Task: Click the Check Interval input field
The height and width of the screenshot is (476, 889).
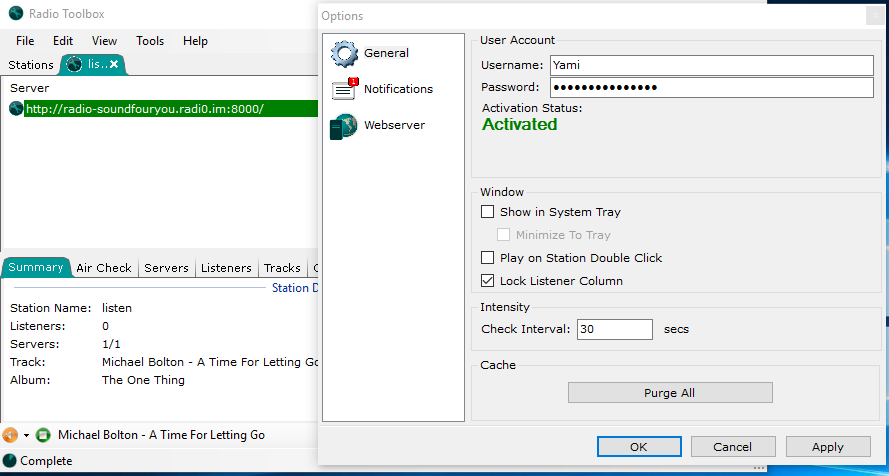Action: tap(614, 329)
